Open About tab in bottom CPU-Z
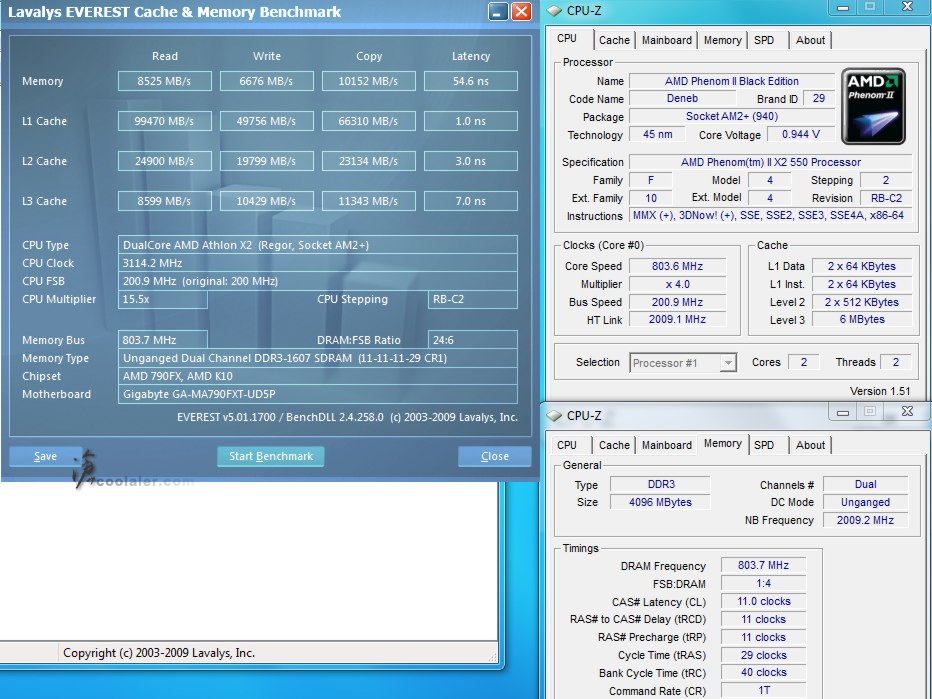Image resolution: width=932 pixels, height=699 pixels. (x=810, y=445)
